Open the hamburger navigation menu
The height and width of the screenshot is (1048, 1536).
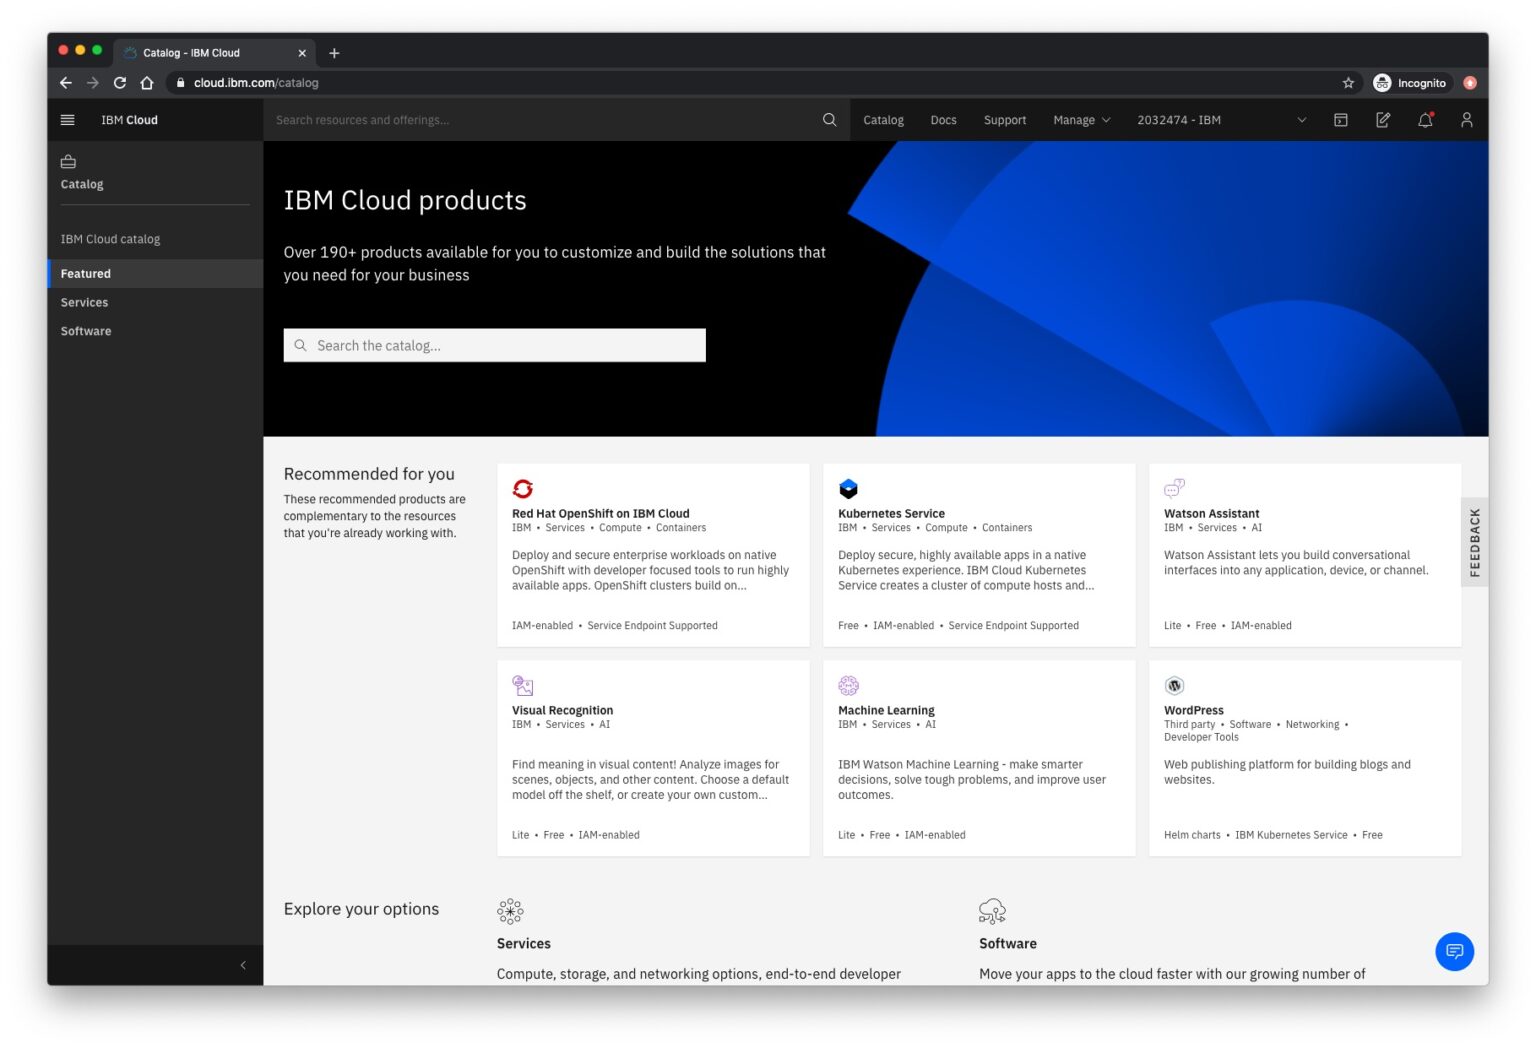point(67,120)
